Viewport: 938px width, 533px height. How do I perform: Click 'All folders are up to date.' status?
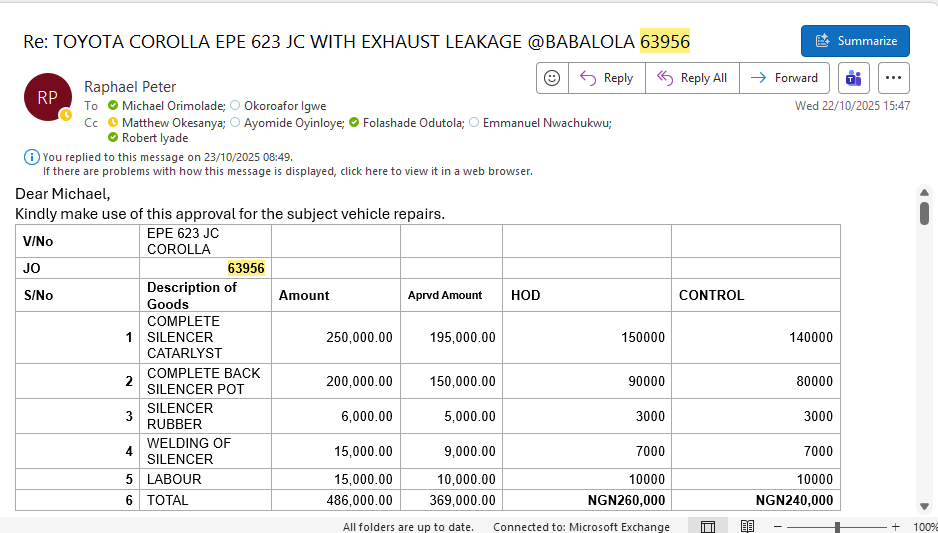[408, 527]
